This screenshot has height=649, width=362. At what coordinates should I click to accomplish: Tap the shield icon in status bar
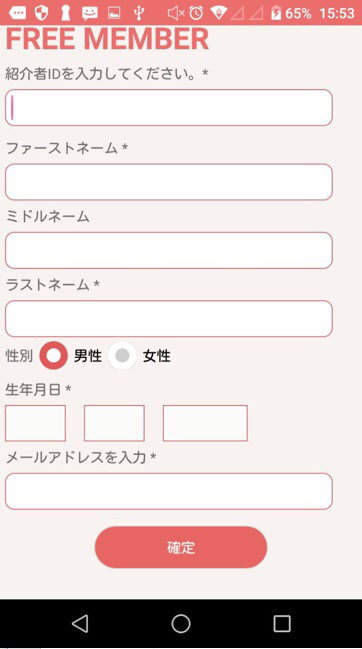tap(41, 13)
